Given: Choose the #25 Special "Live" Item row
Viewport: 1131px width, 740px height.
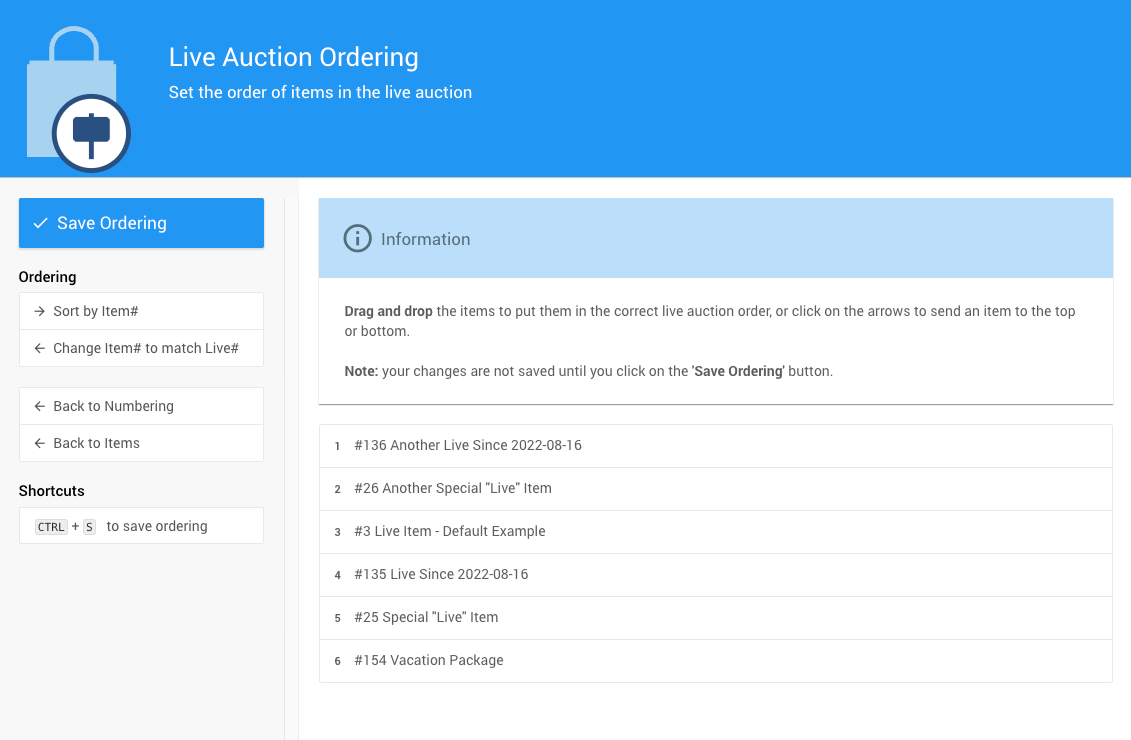Looking at the screenshot, I should [x=426, y=617].
